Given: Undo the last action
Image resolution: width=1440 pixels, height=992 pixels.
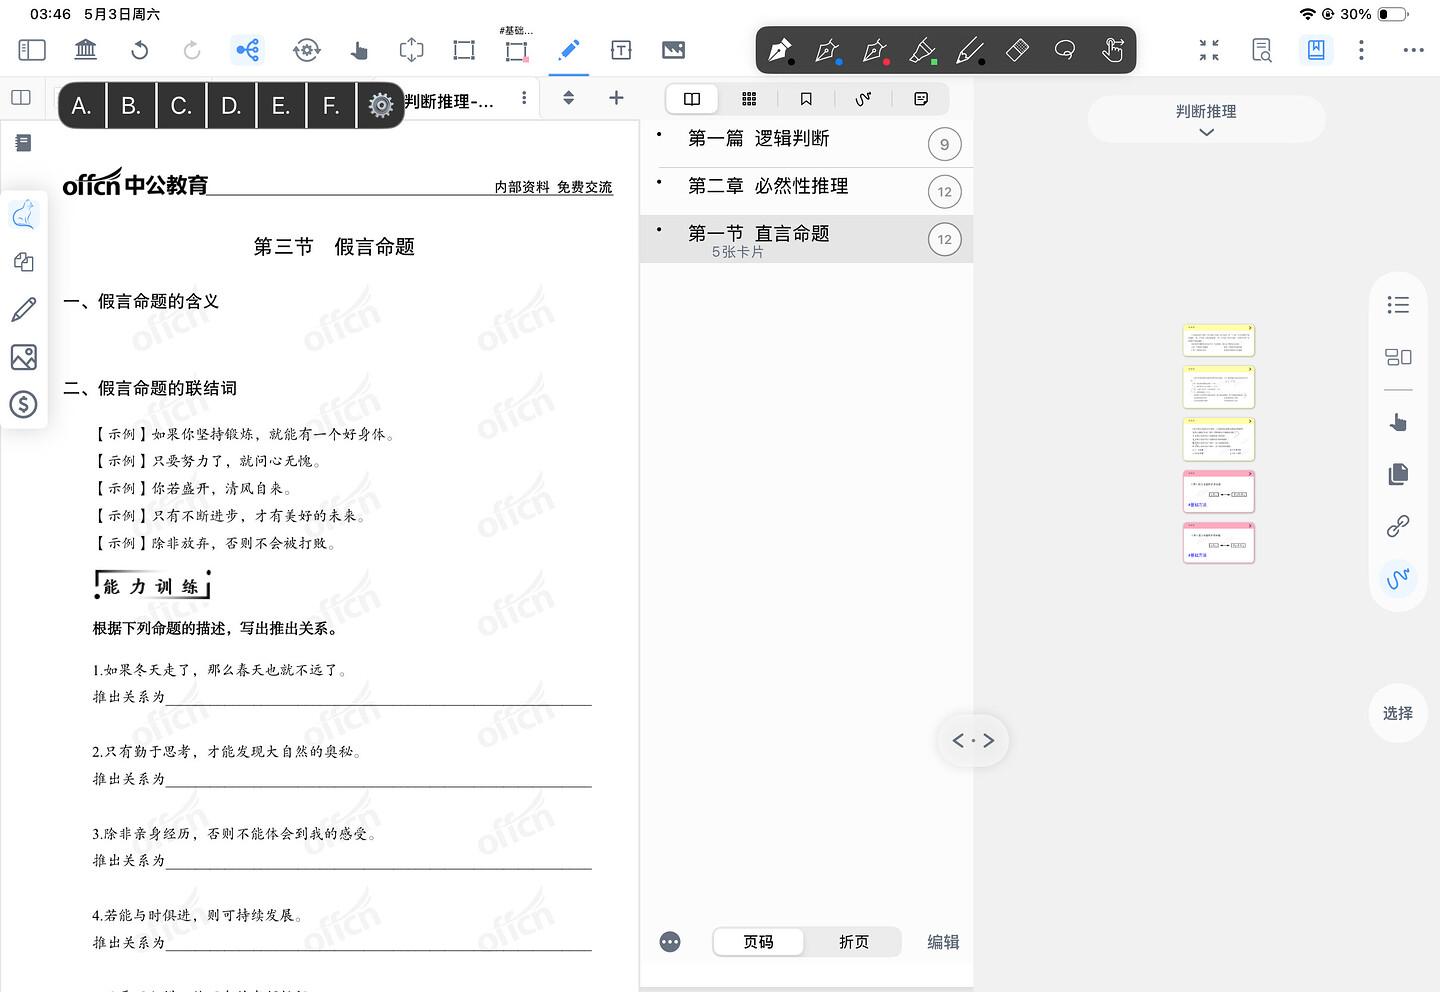Looking at the screenshot, I should pos(140,50).
